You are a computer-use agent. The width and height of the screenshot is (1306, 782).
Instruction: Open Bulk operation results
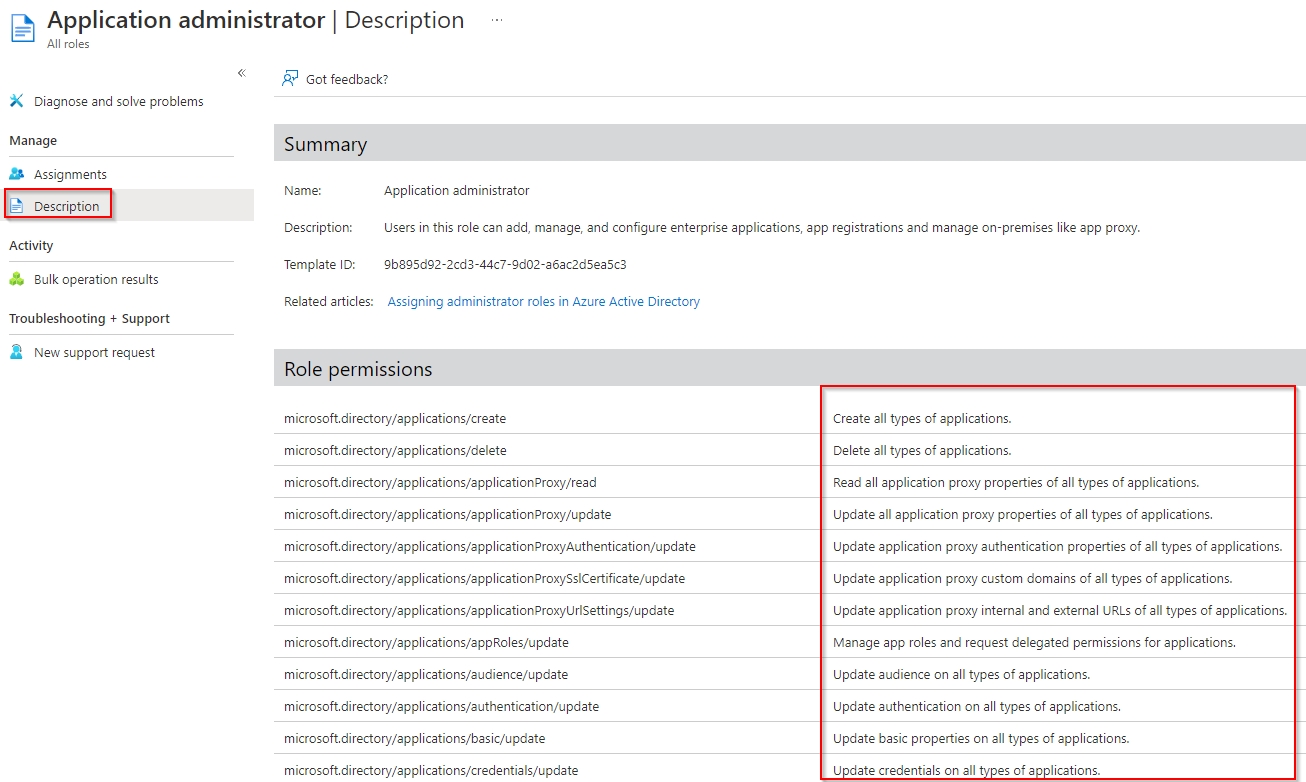coord(96,279)
